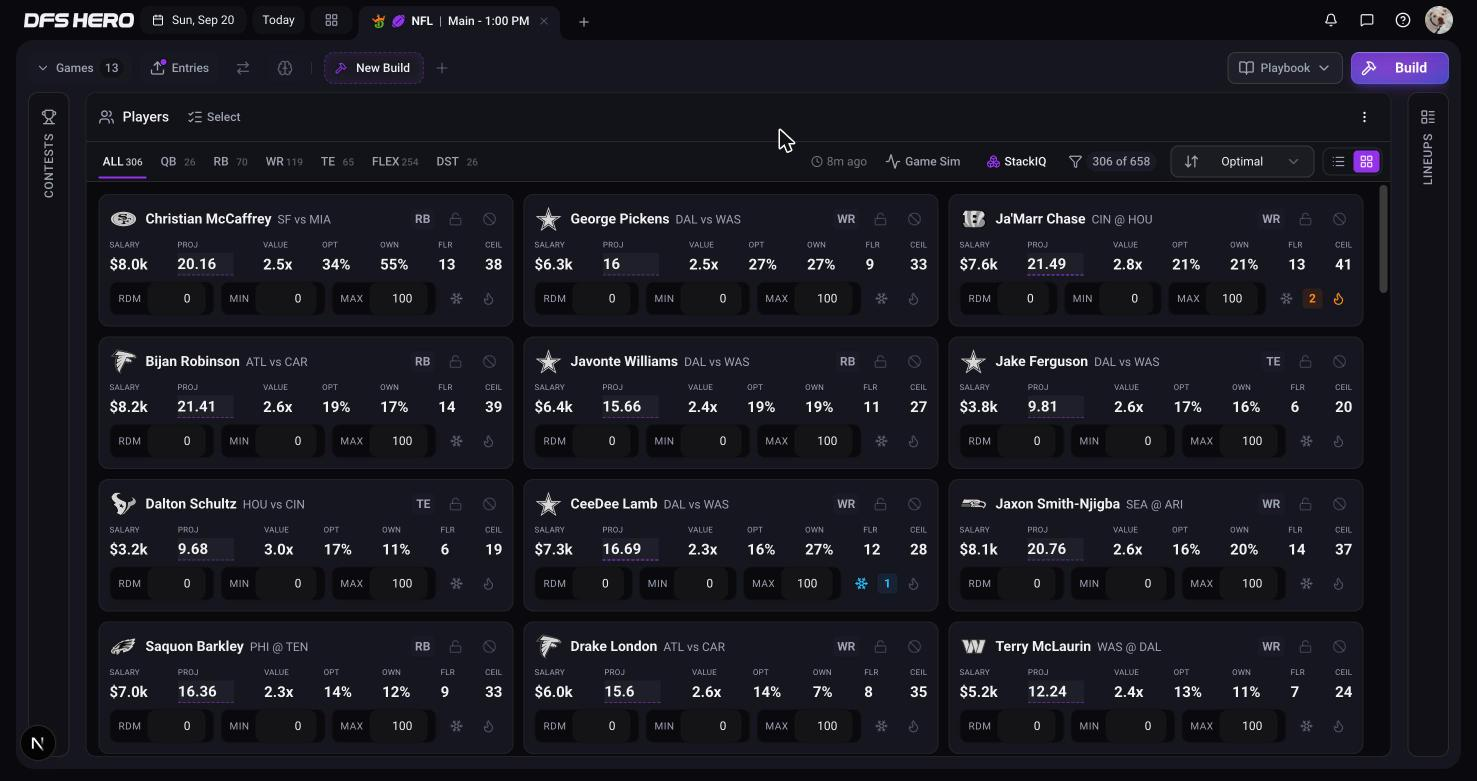Select the WR position tab
1477x781 pixels.
tap(284, 162)
